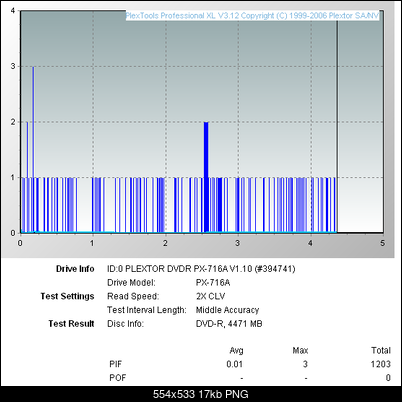The height and width of the screenshot is (402, 402).
Task: Click the PIF max value 3
Action: coord(305,364)
